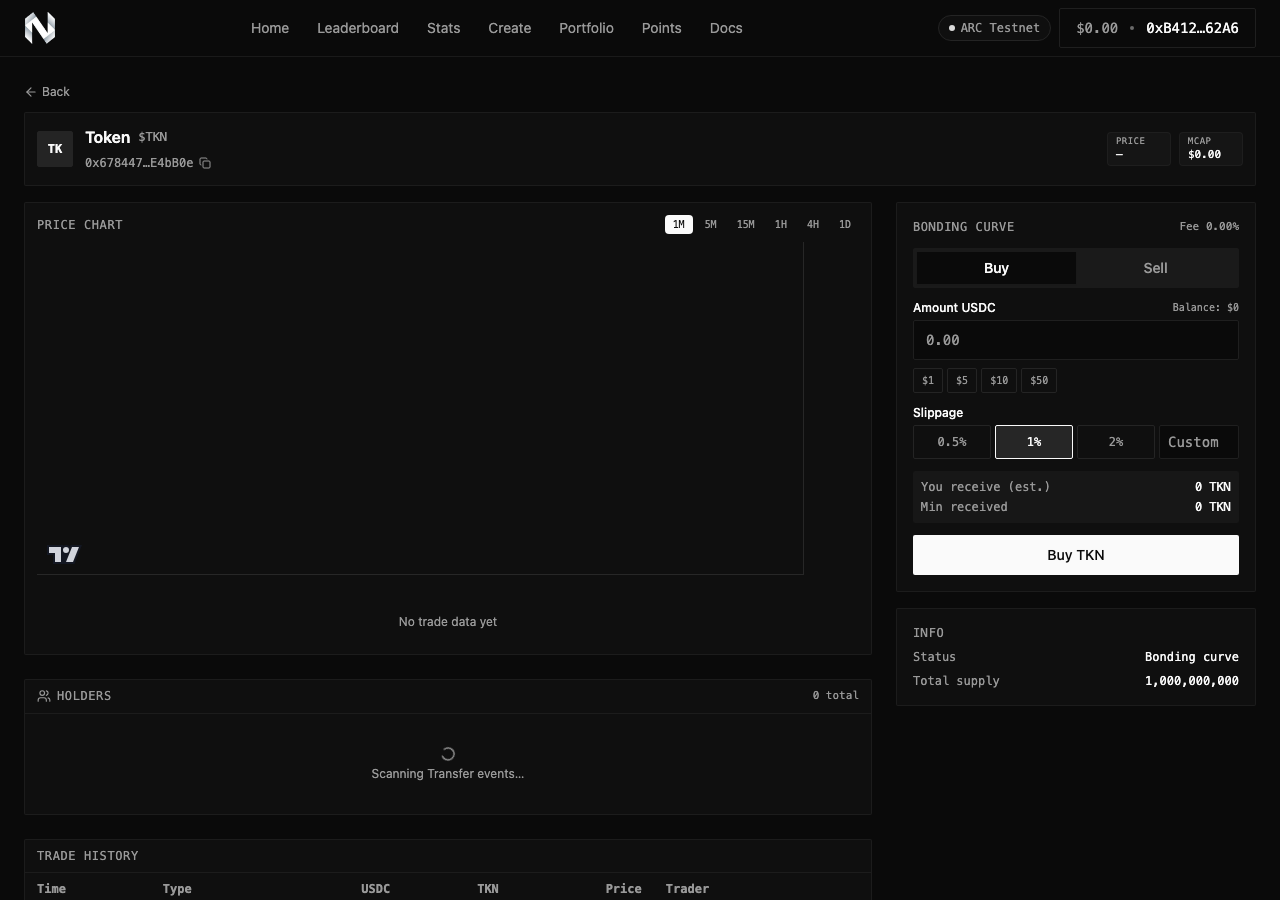Click the Trader column header
Image resolution: width=1280 pixels, height=900 pixels.
coord(687,889)
